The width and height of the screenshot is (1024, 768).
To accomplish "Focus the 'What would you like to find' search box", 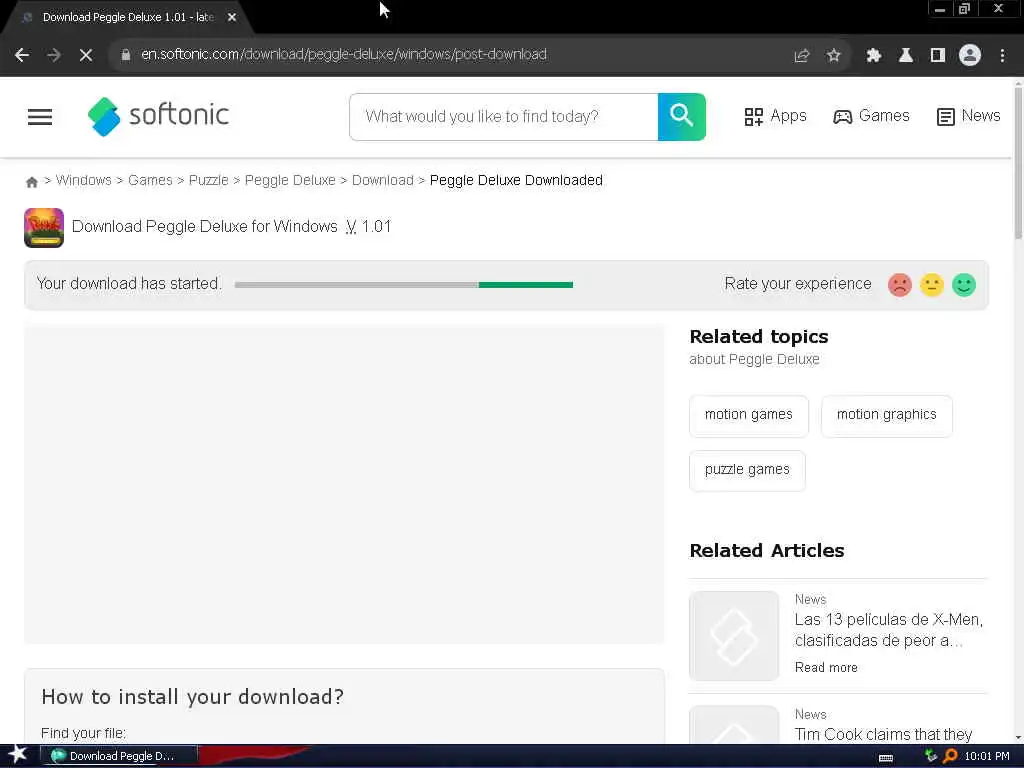I will click(x=504, y=117).
